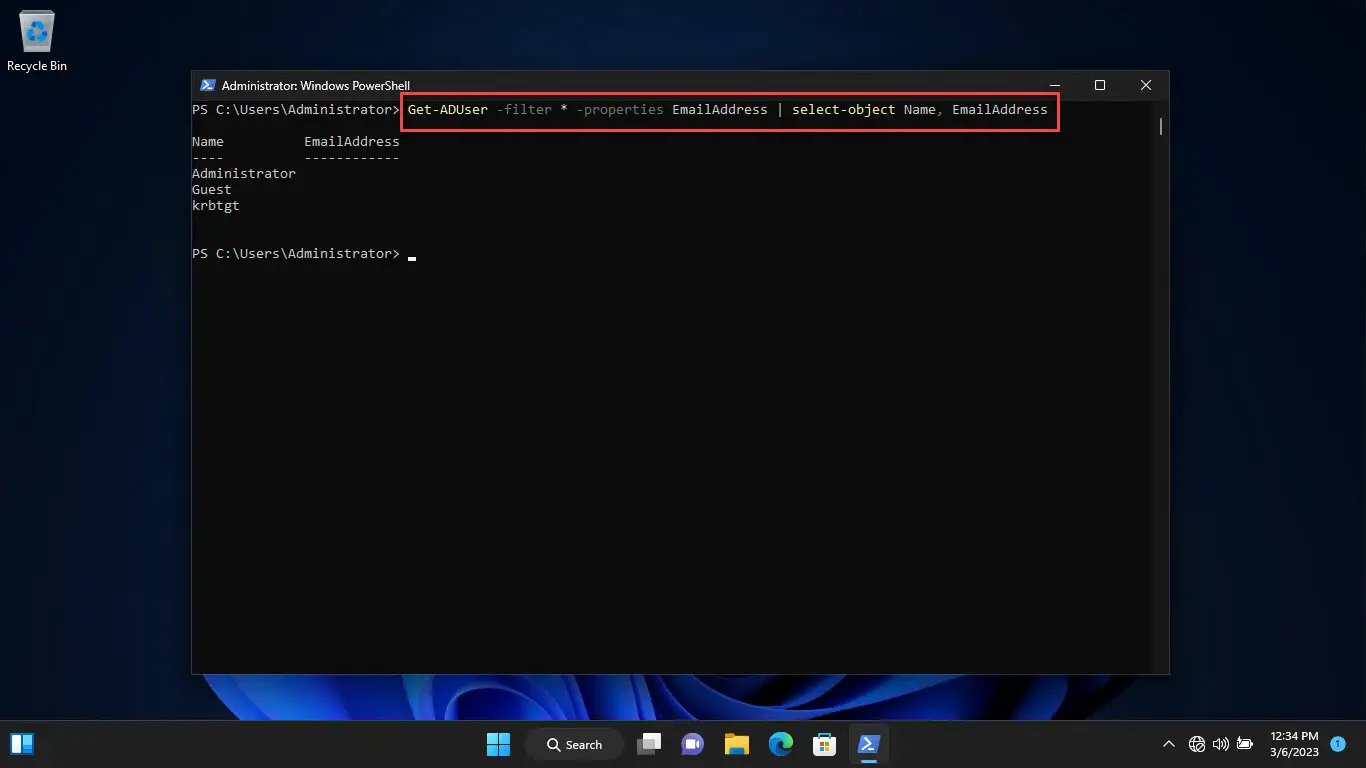Click the last PS C:\Users\Administrator> prompt
The height and width of the screenshot is (768, 1366).
coord(296,254)
